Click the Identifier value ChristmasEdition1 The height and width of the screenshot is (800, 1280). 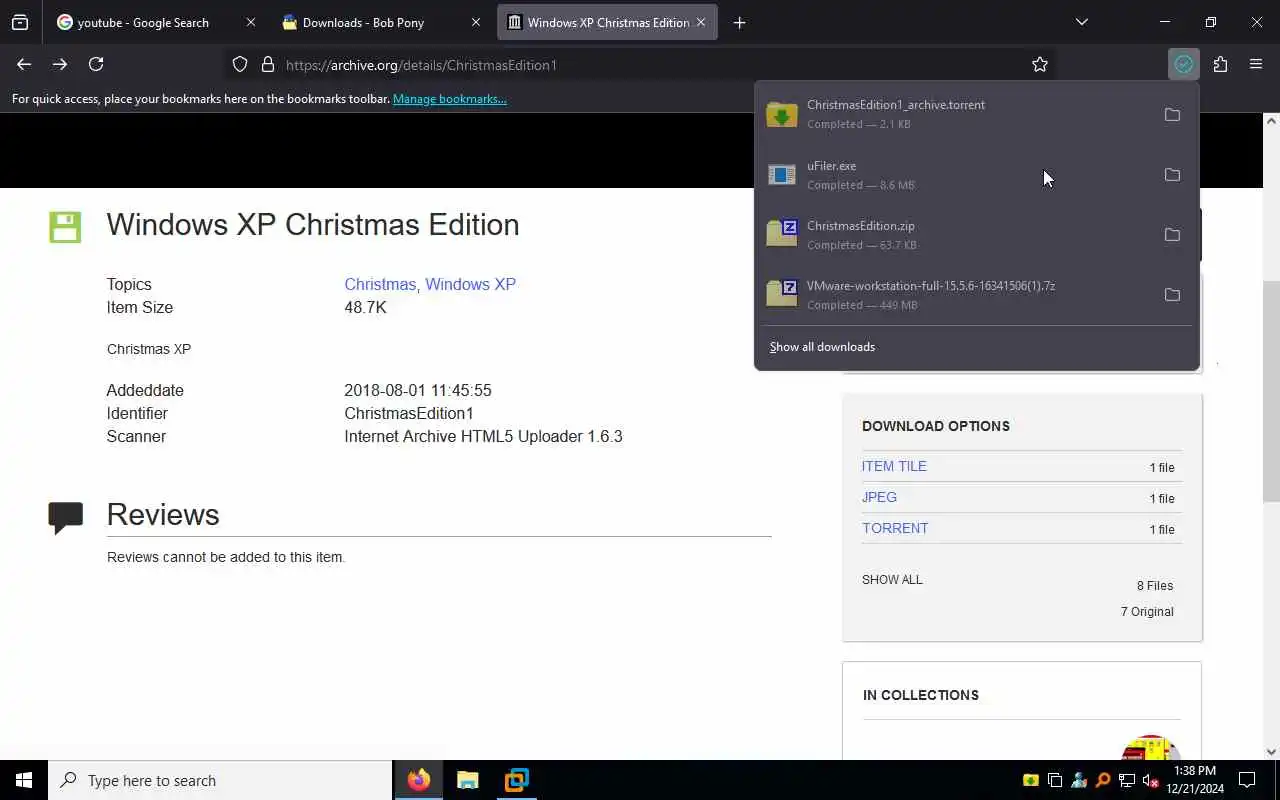pos(409,413)
